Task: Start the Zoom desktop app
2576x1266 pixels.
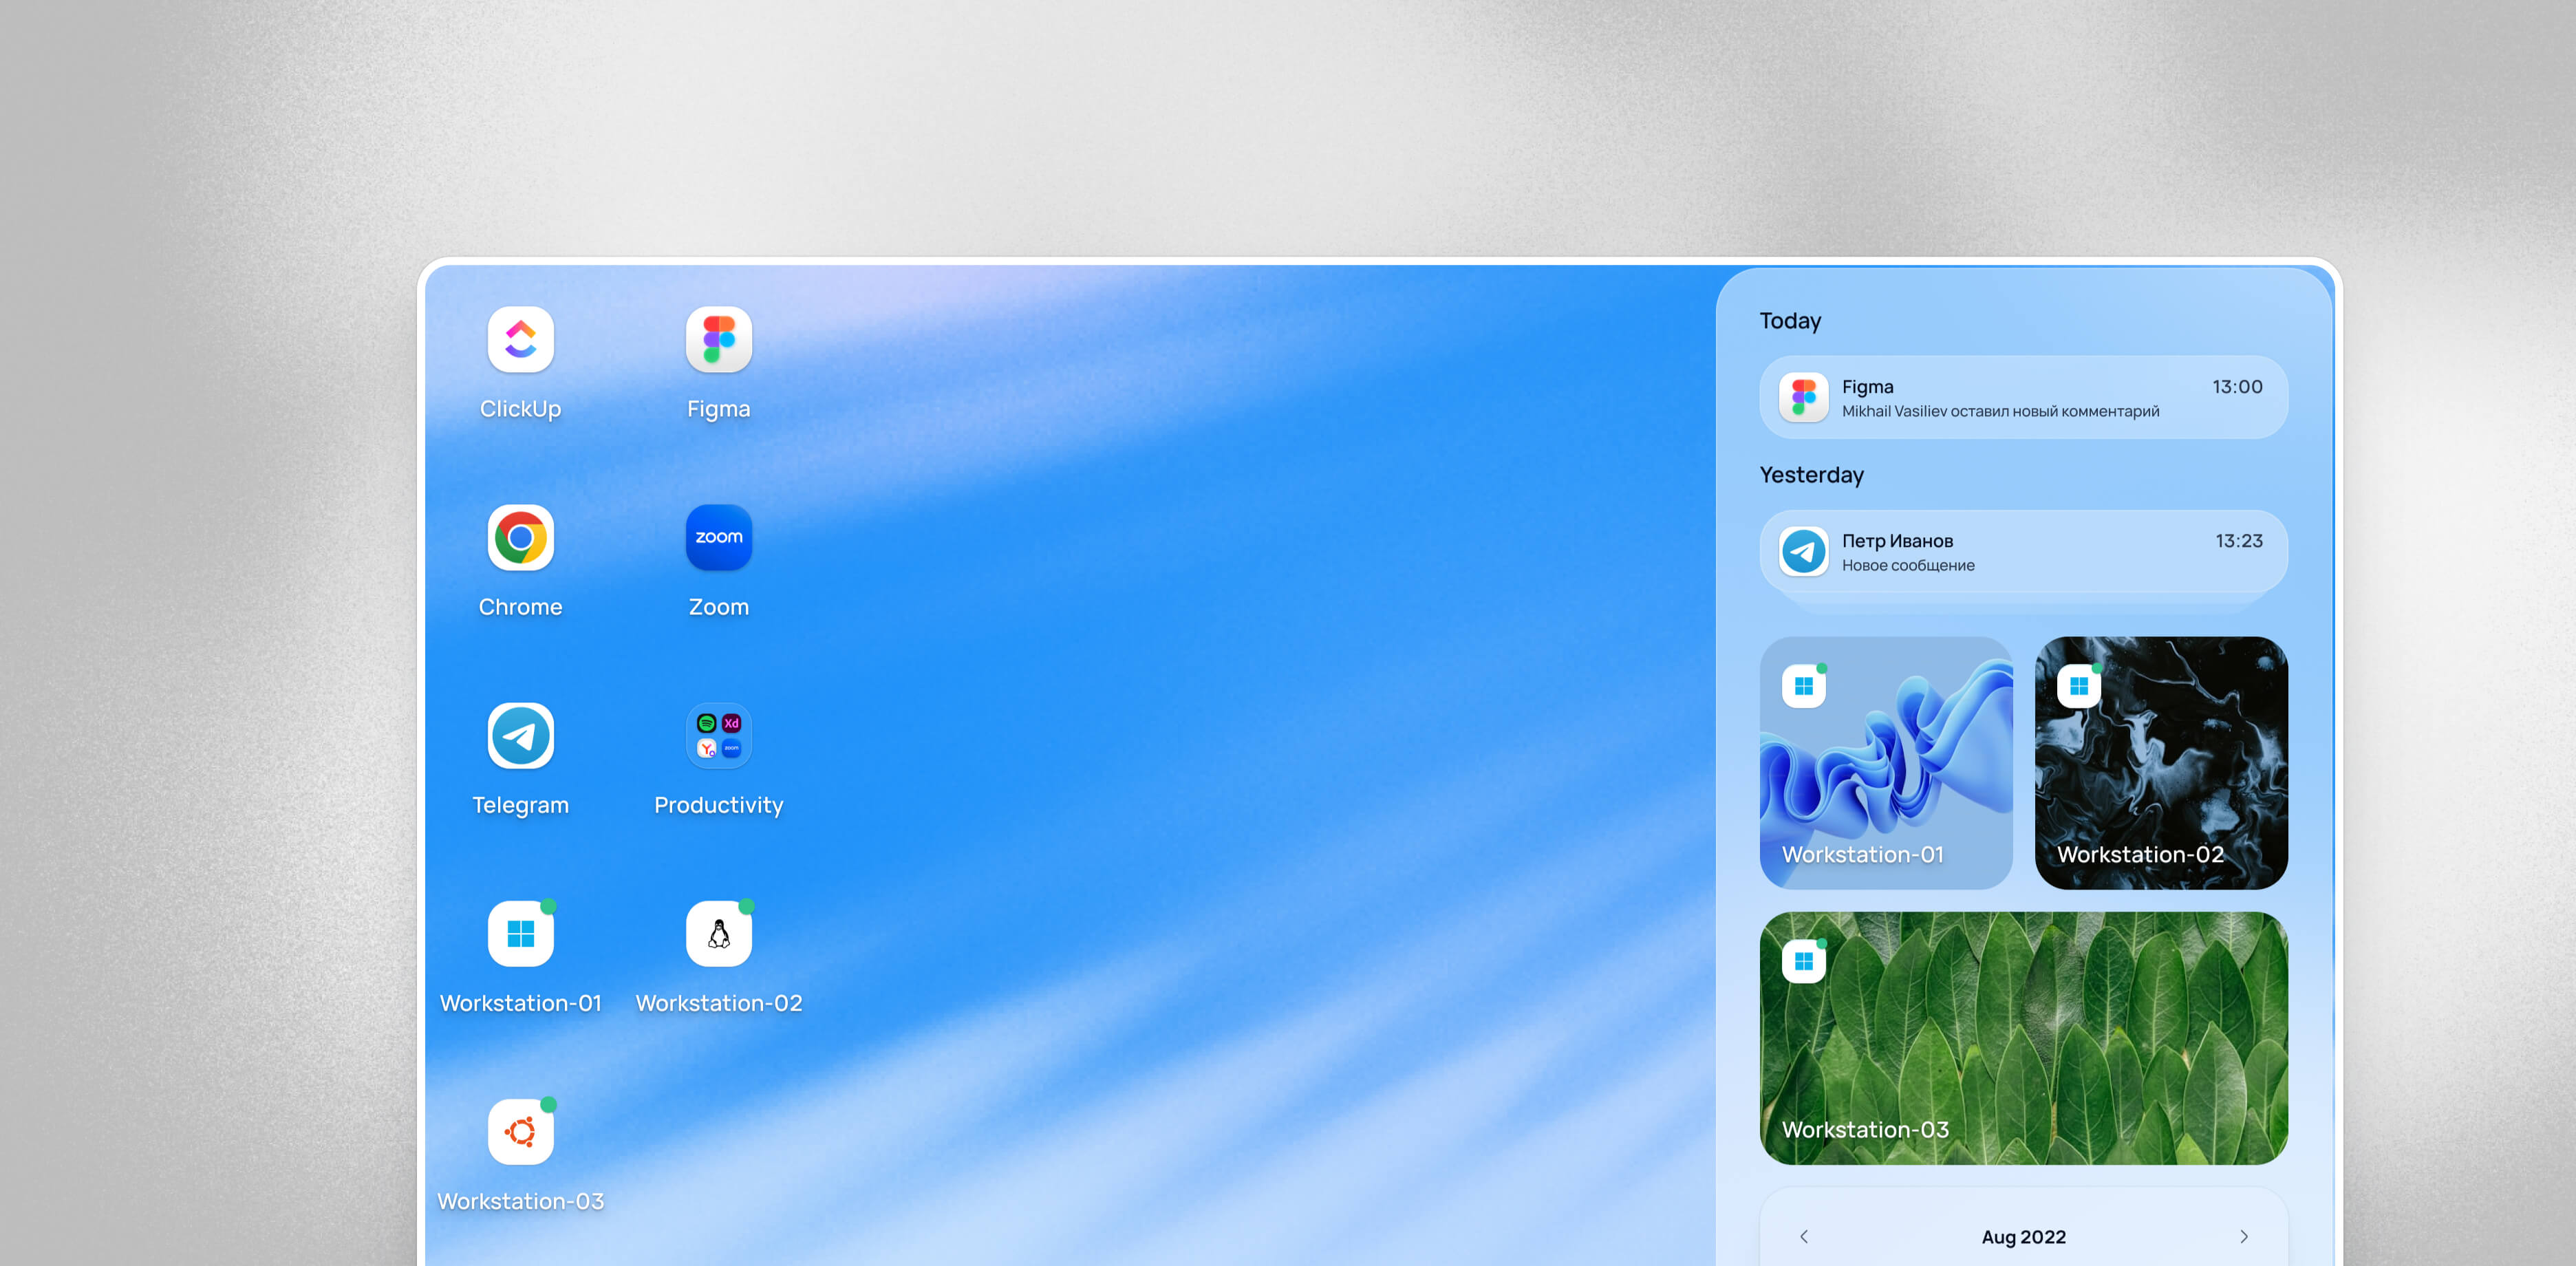Action: tap(718, 538)
